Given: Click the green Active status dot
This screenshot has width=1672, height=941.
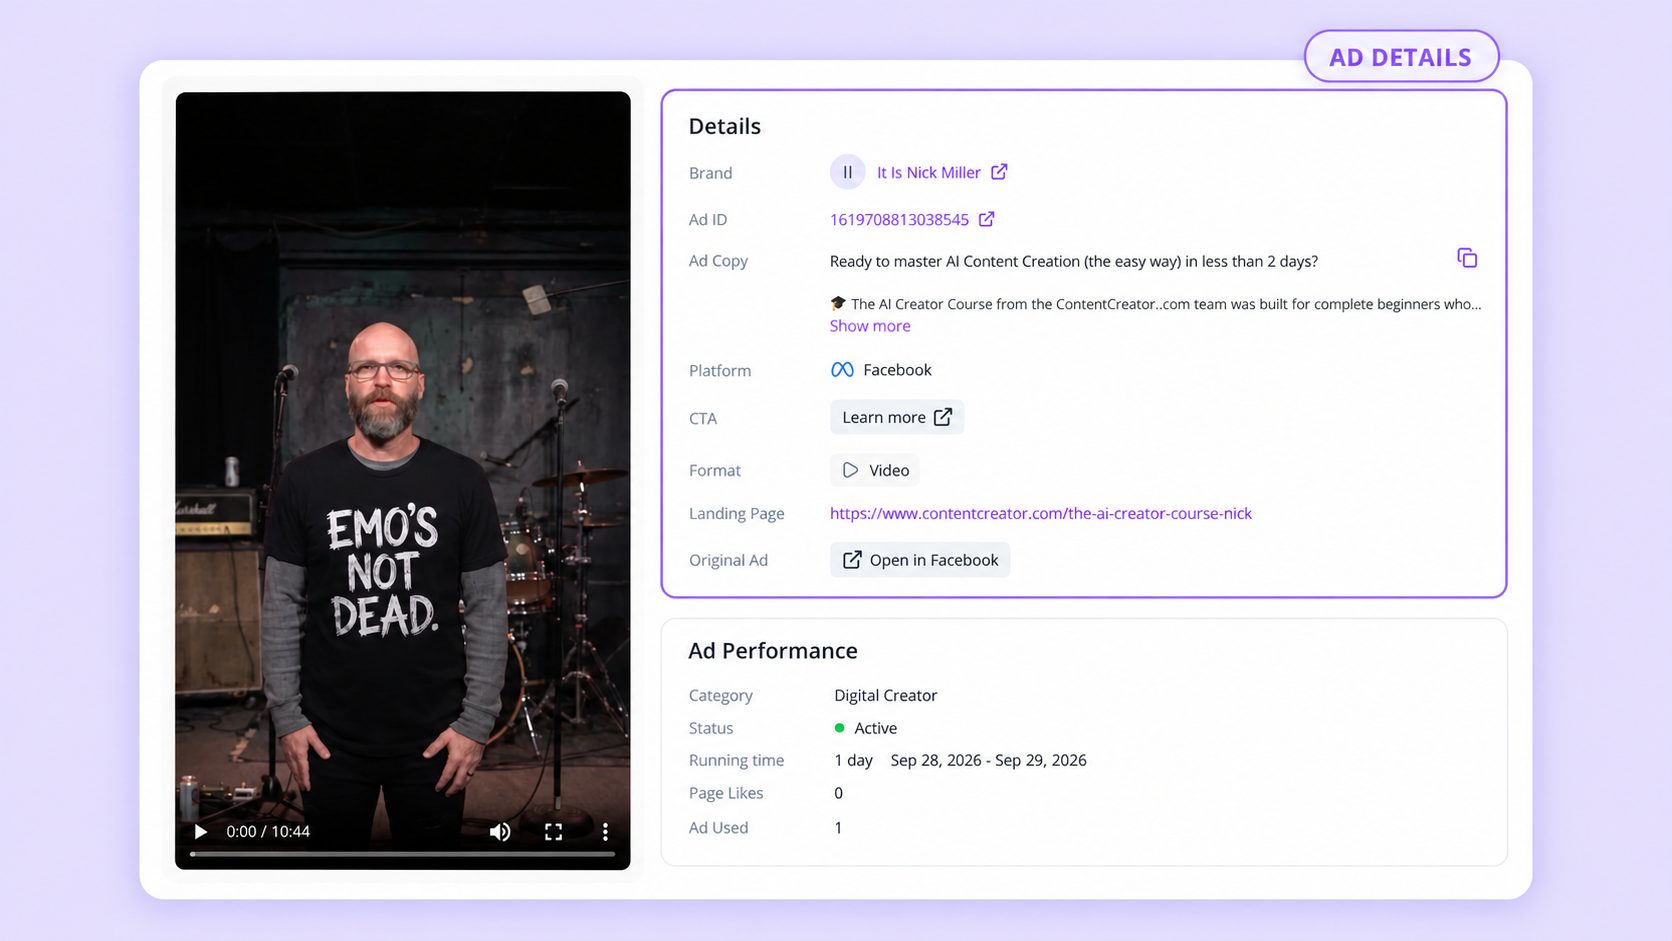Looking at the screenshot, I should pyautogui.click(x=839, y=728).
